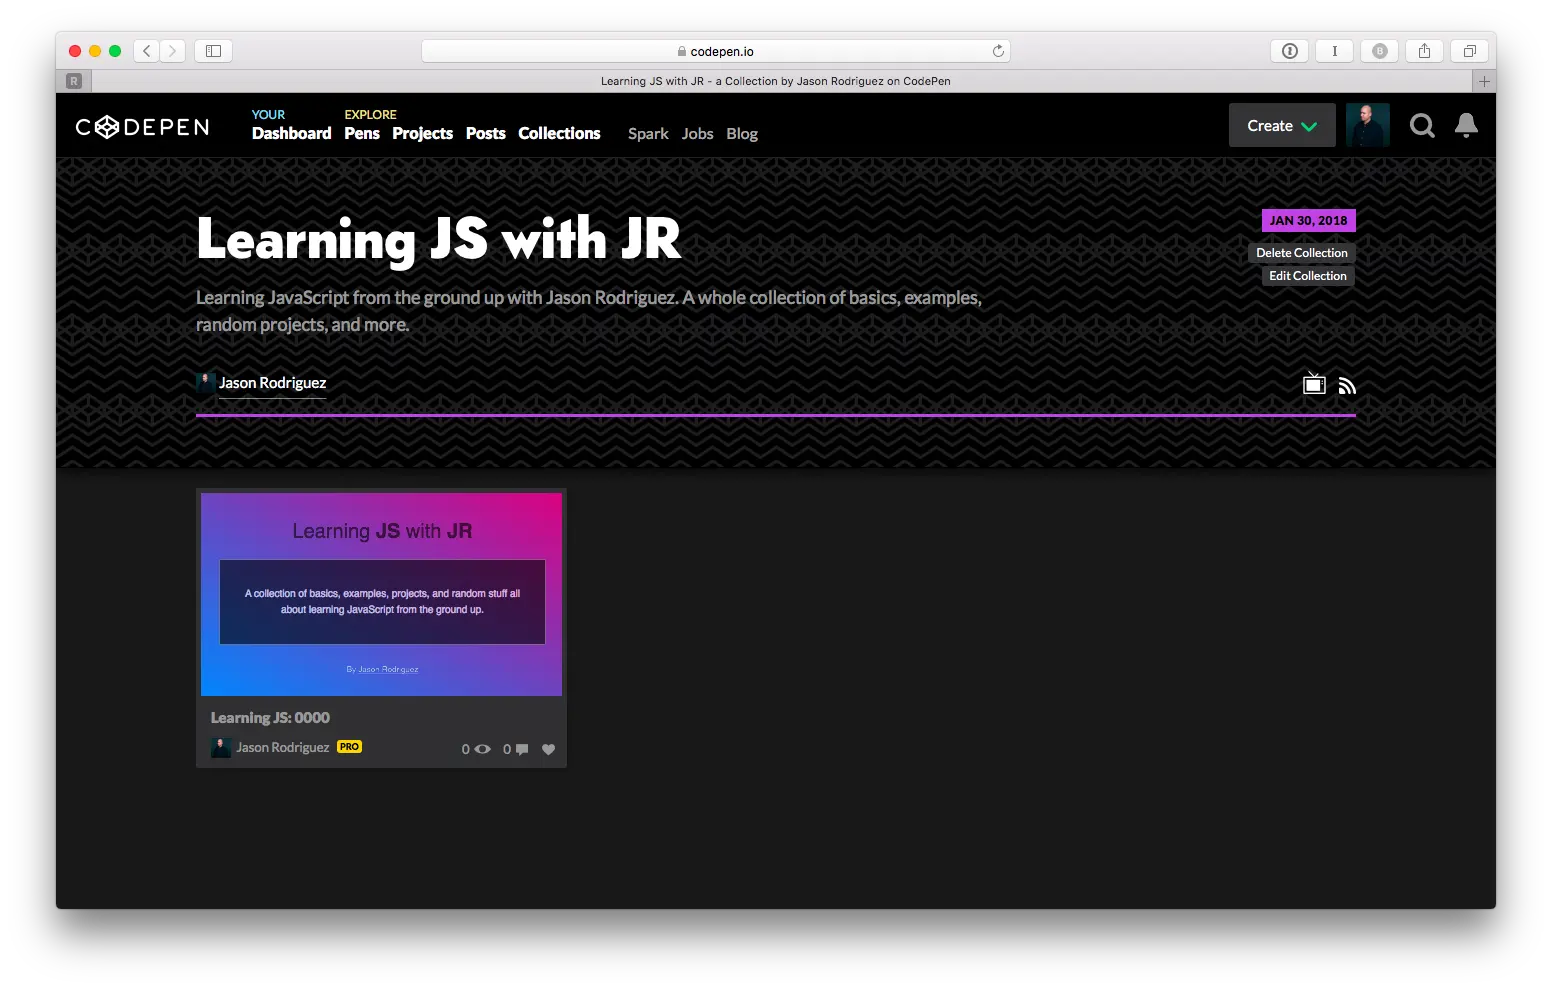Click the PRO badge on pen card

pos(349,747)
